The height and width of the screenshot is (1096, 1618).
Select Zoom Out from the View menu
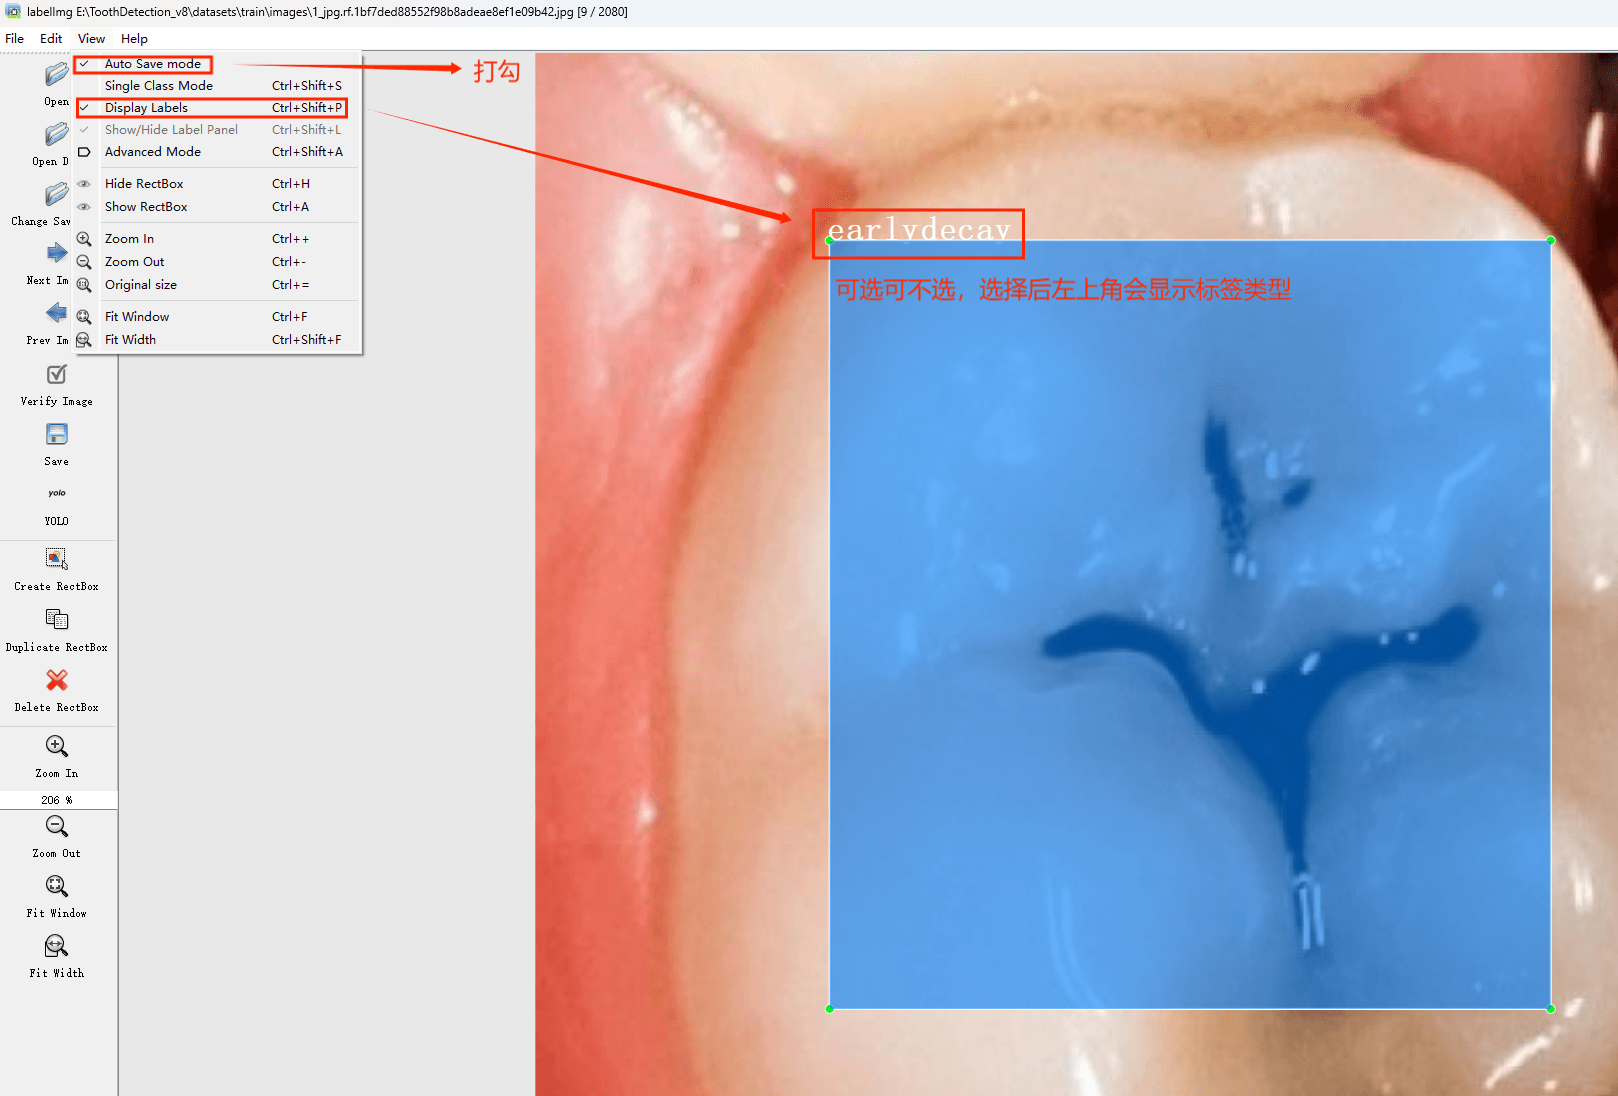coord(217,262)
